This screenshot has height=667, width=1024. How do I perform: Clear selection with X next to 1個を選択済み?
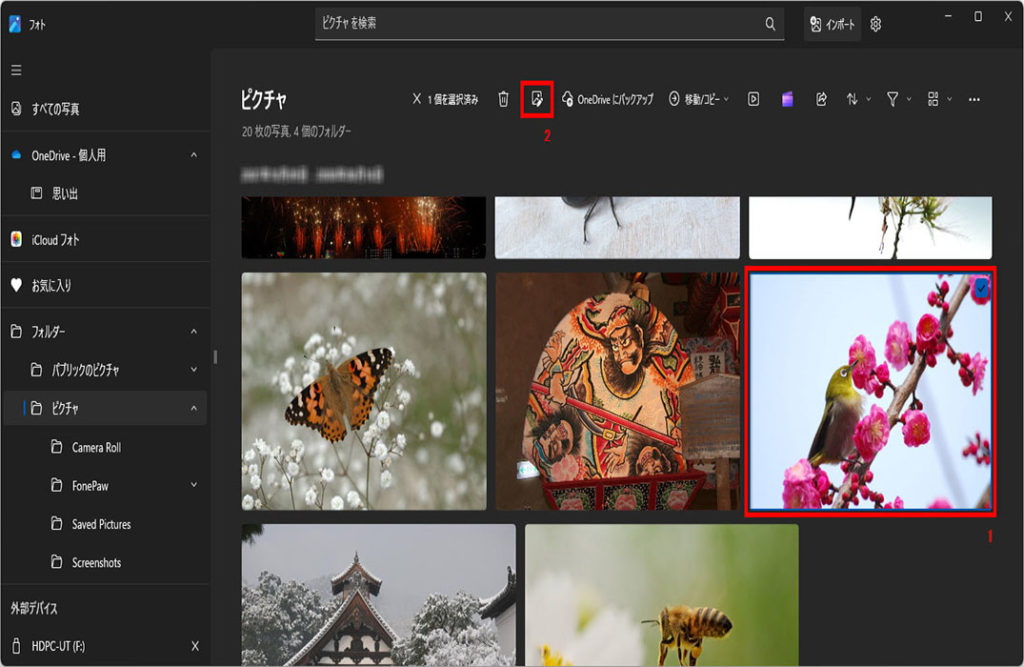click(x=417, y=99)
